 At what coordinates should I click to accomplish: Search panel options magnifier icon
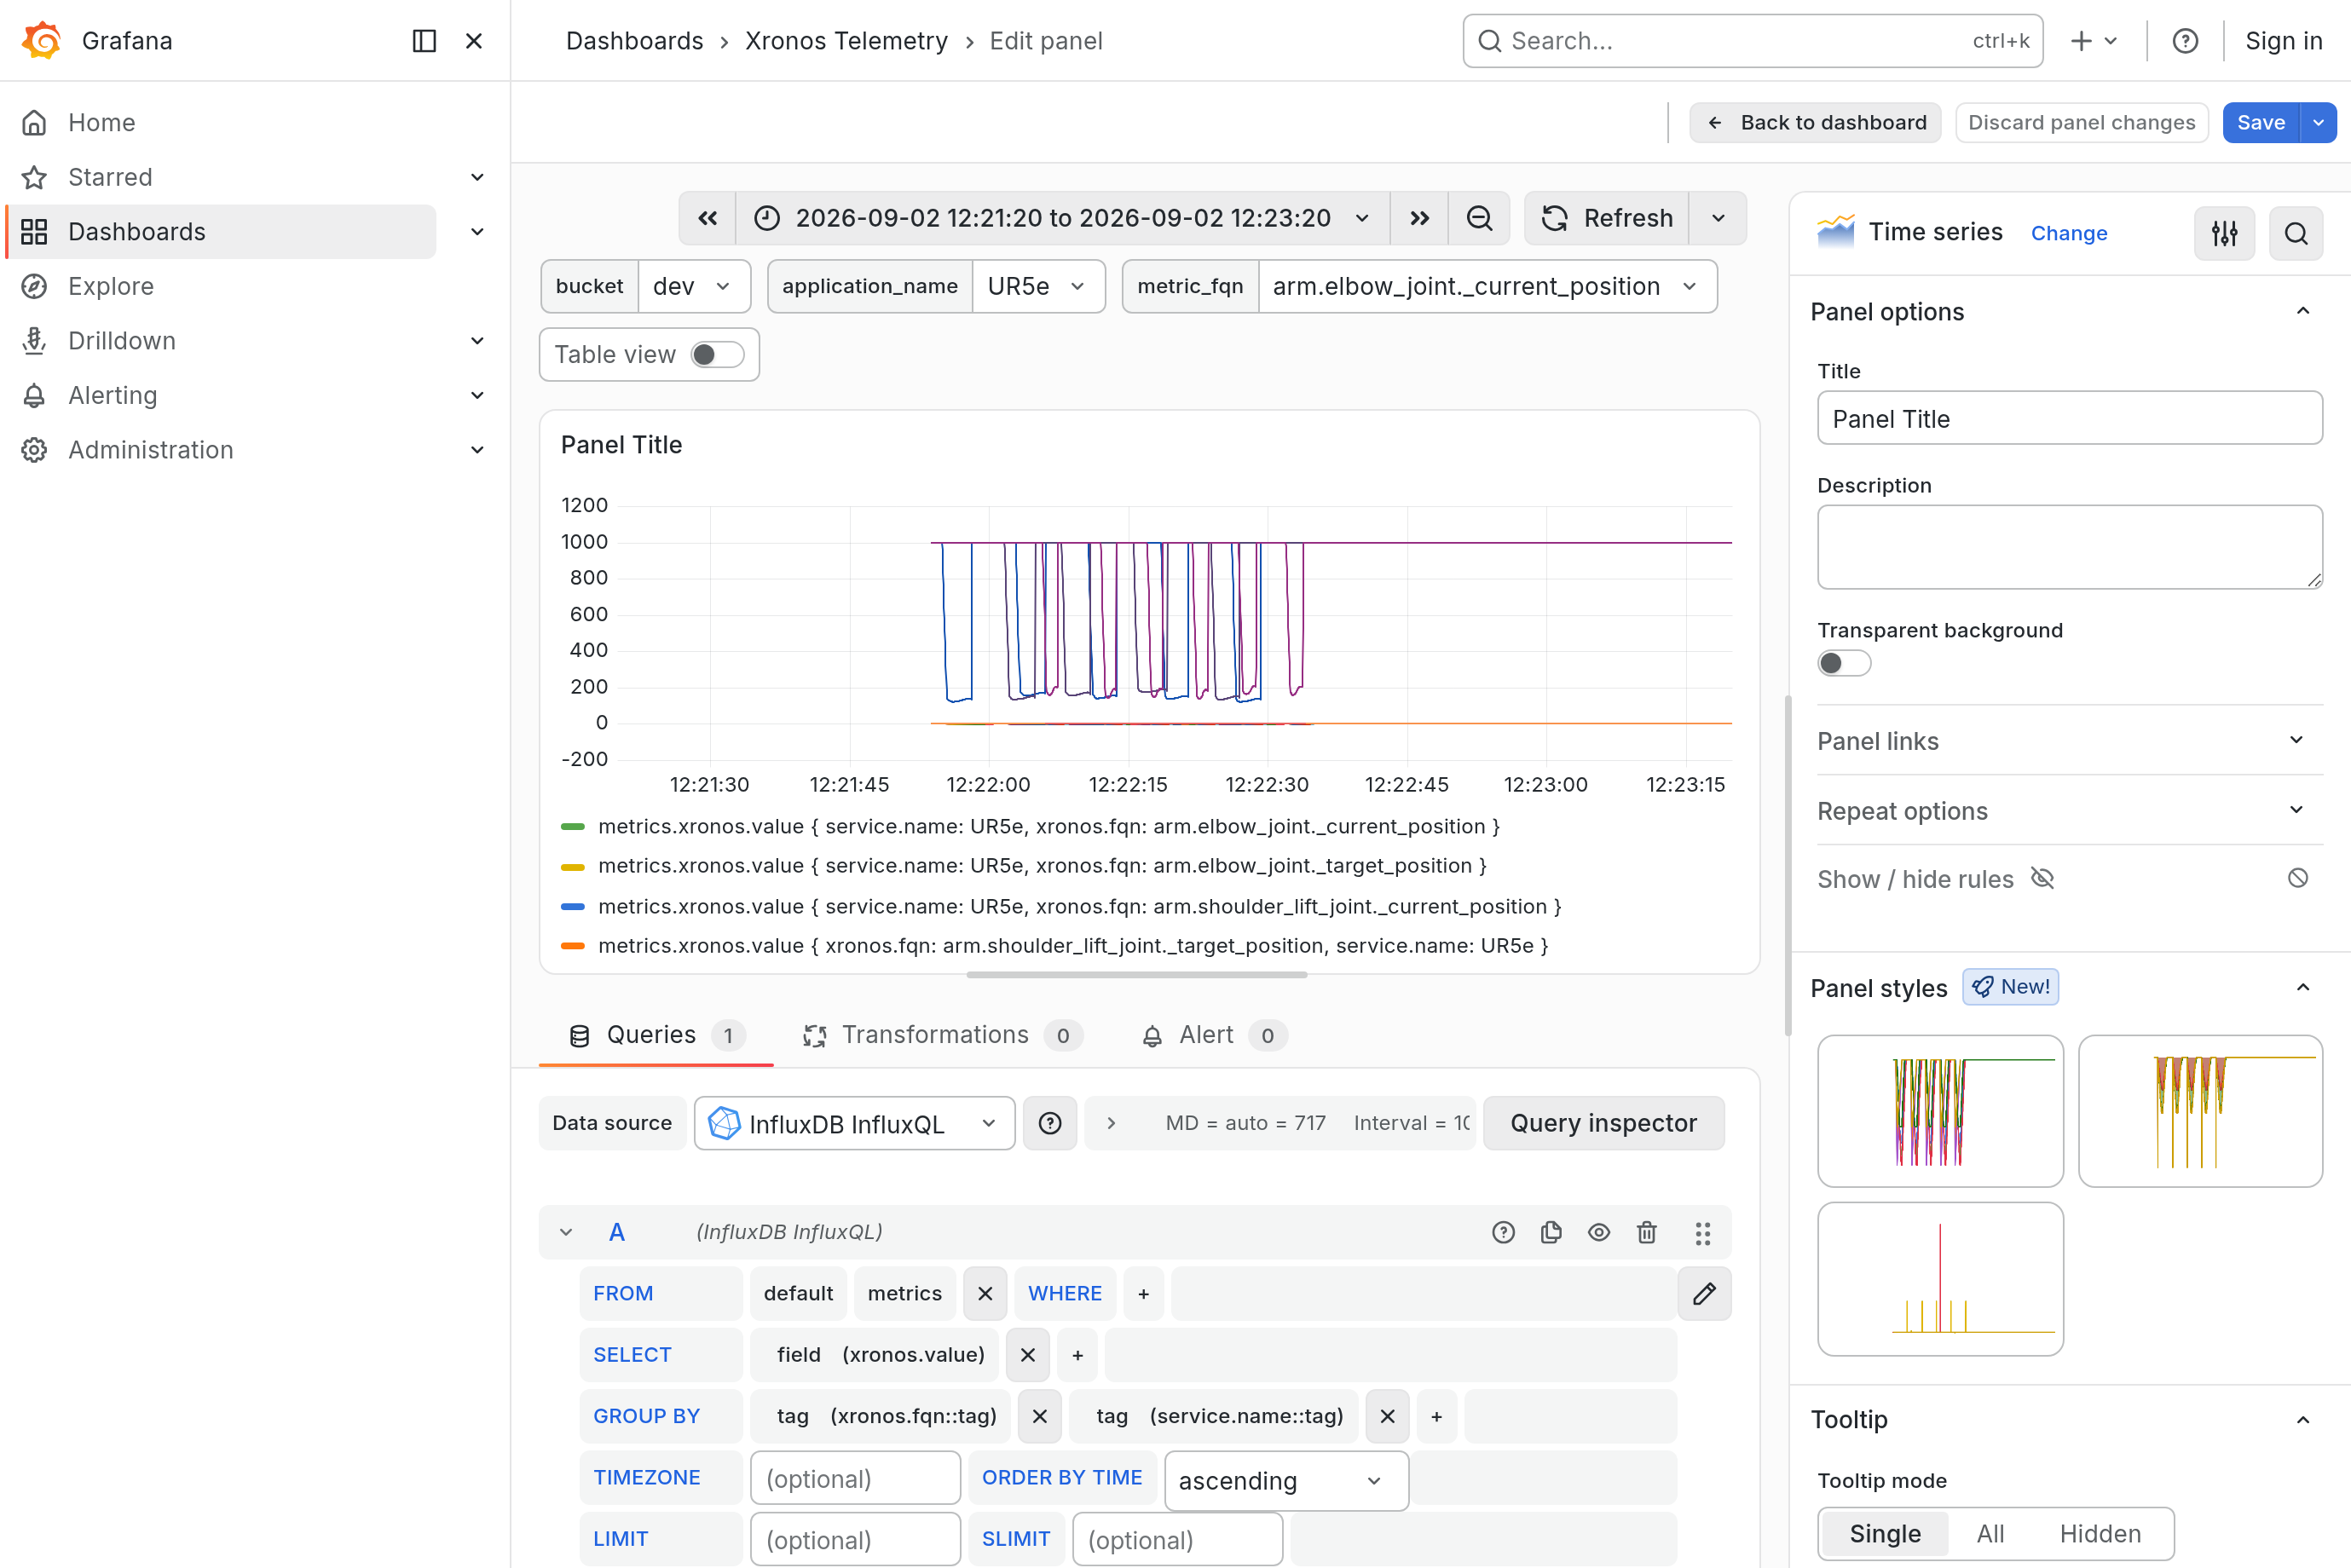(x=2296, y=233)
